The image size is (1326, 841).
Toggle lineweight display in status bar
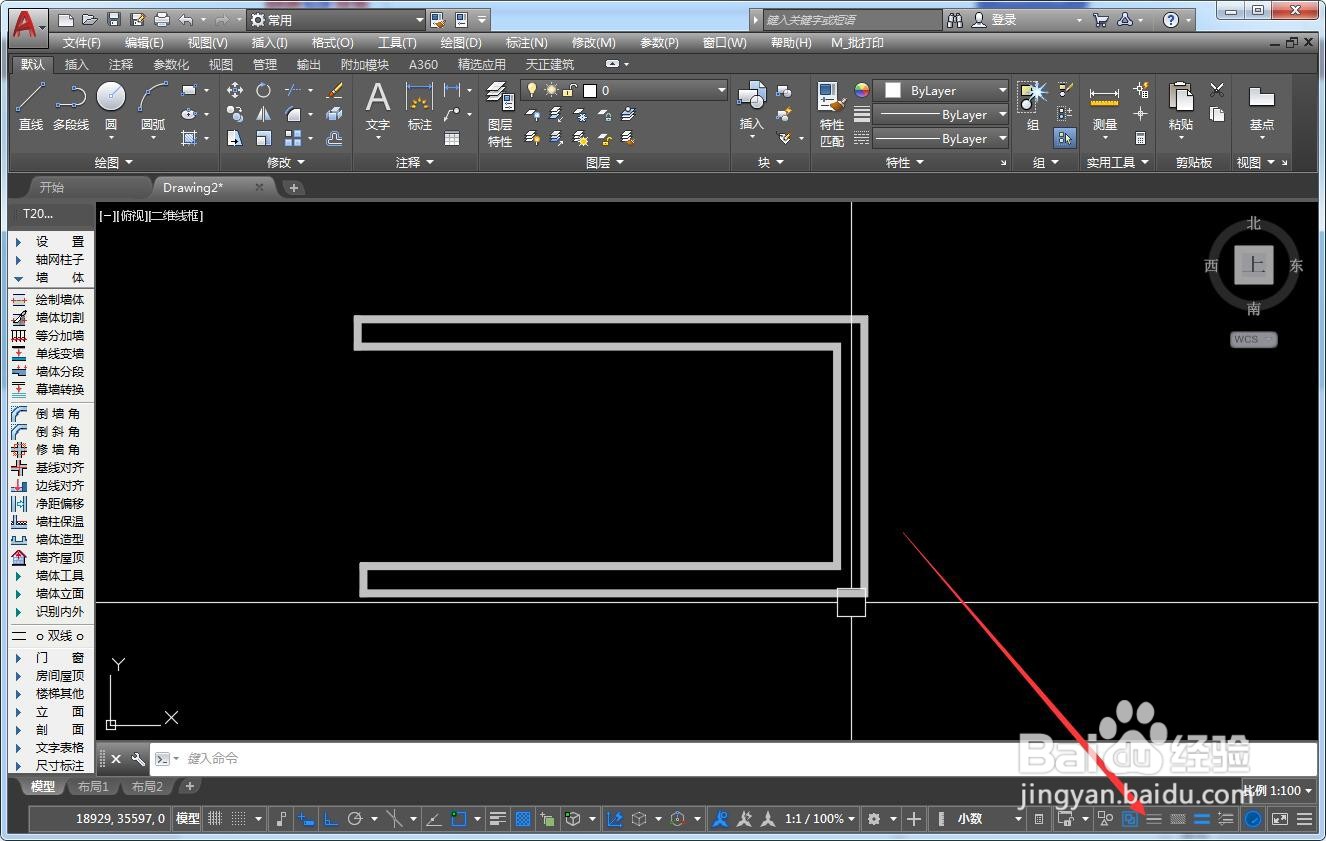tap(498, 819)
